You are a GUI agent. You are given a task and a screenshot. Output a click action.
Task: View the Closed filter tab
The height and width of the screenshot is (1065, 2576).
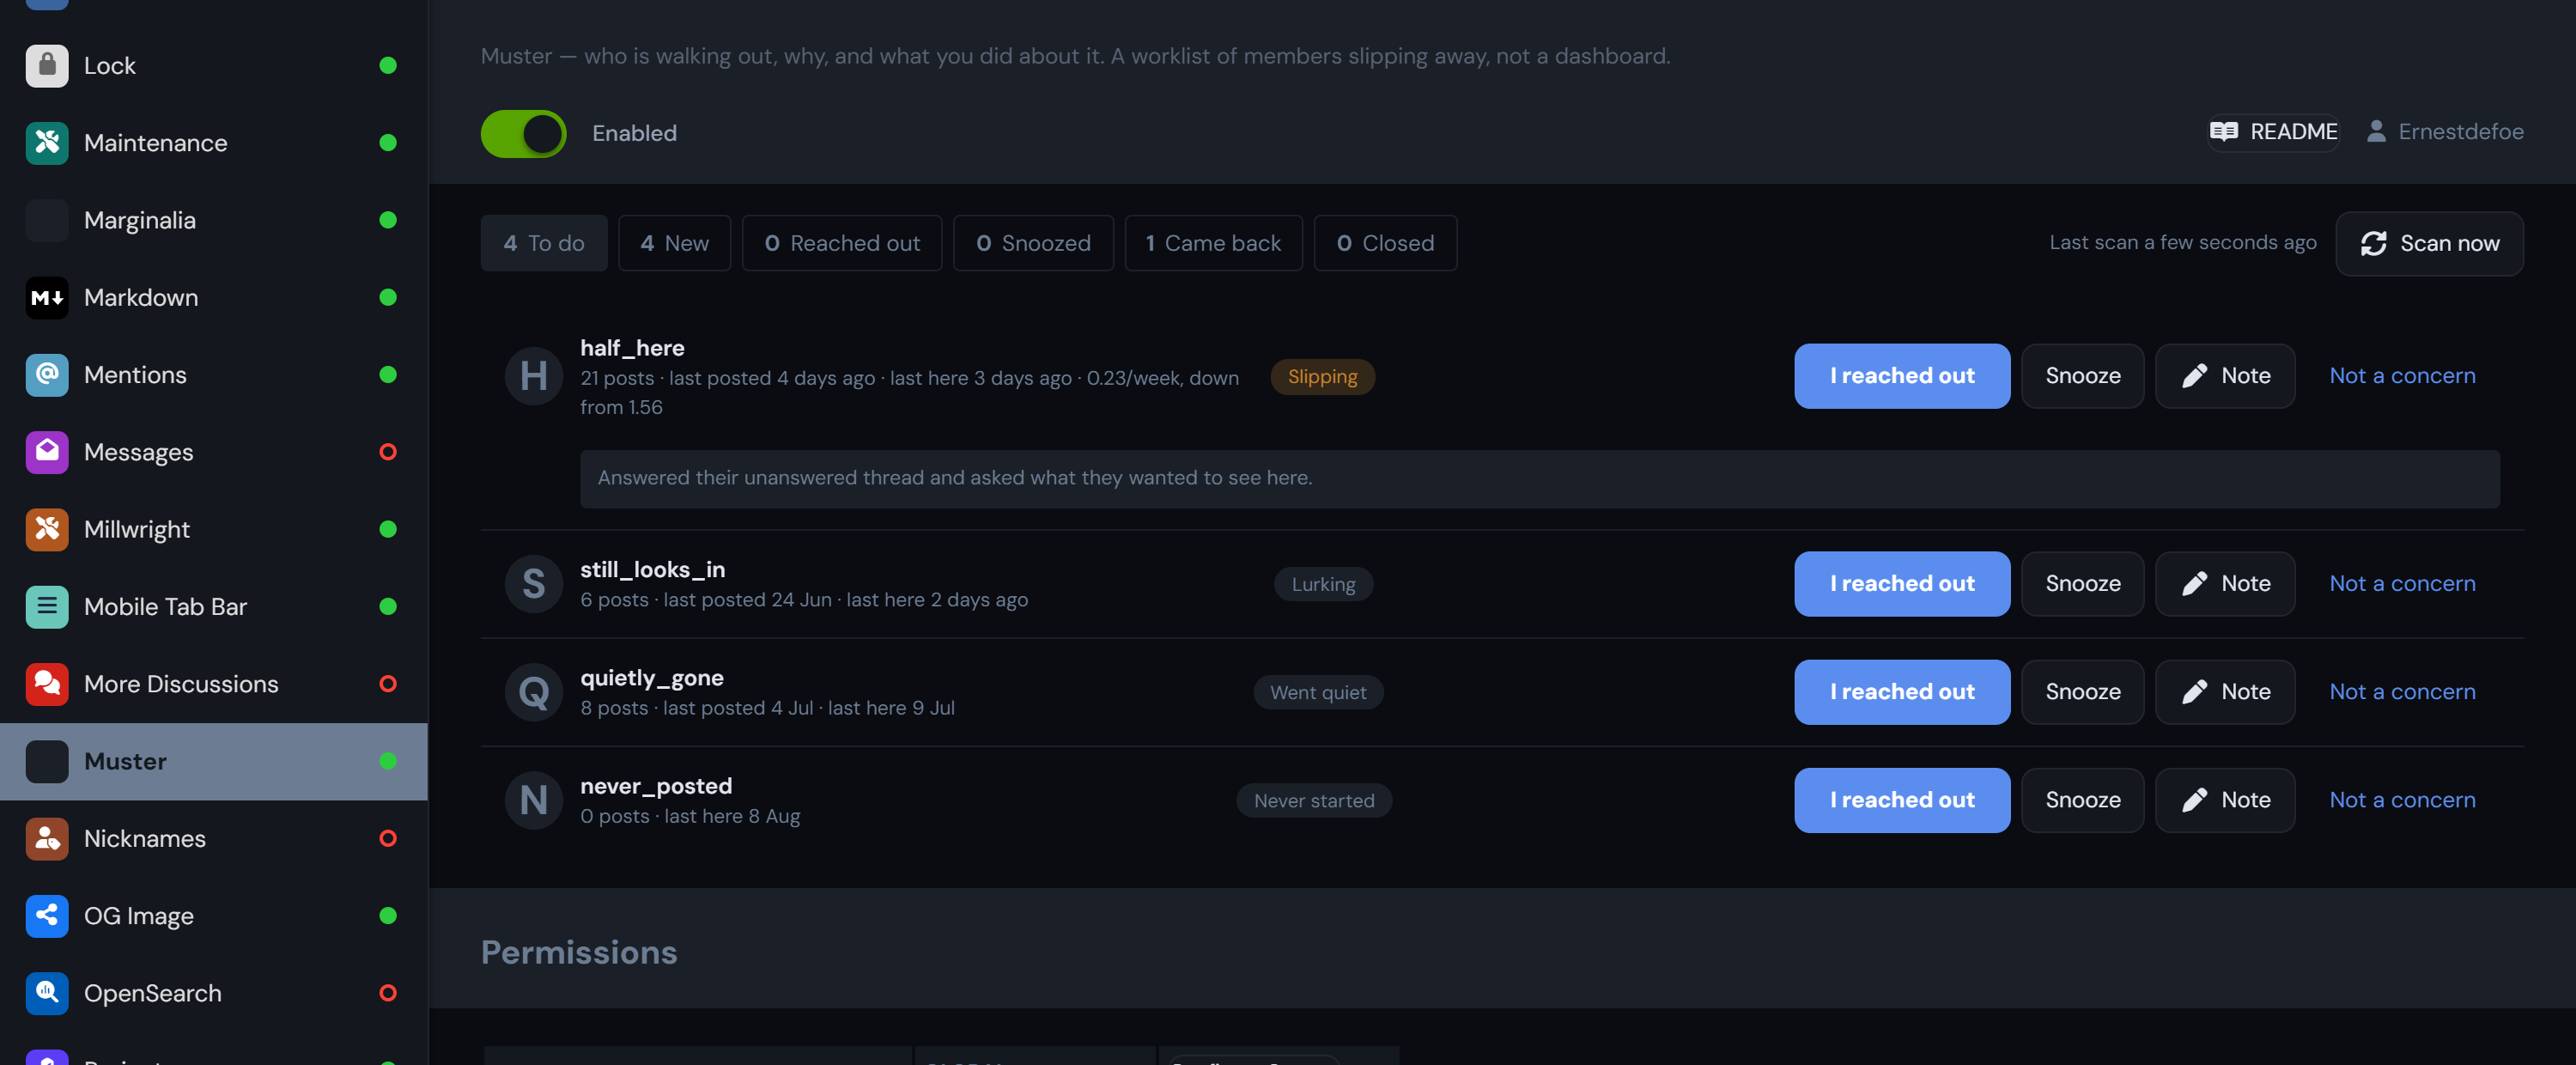click(1385, 243)
